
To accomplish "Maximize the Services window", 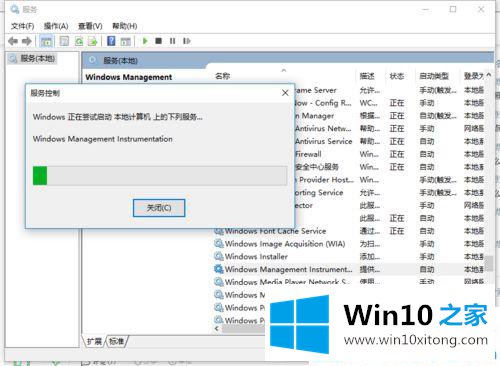I will click(x=453, y=9).
